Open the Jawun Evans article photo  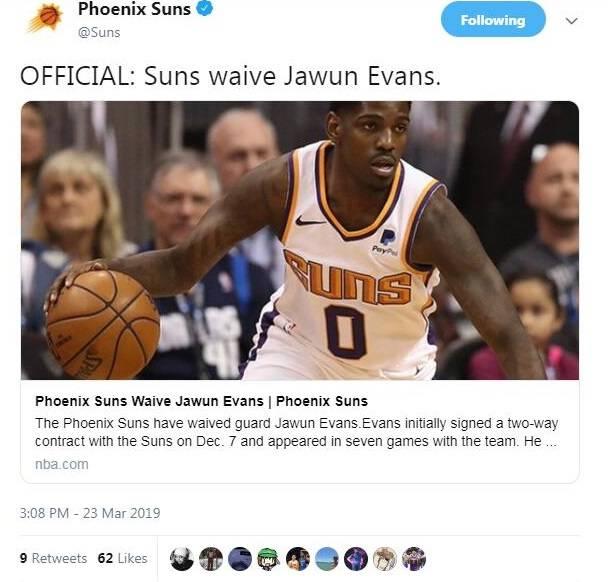tap(300, 240)
